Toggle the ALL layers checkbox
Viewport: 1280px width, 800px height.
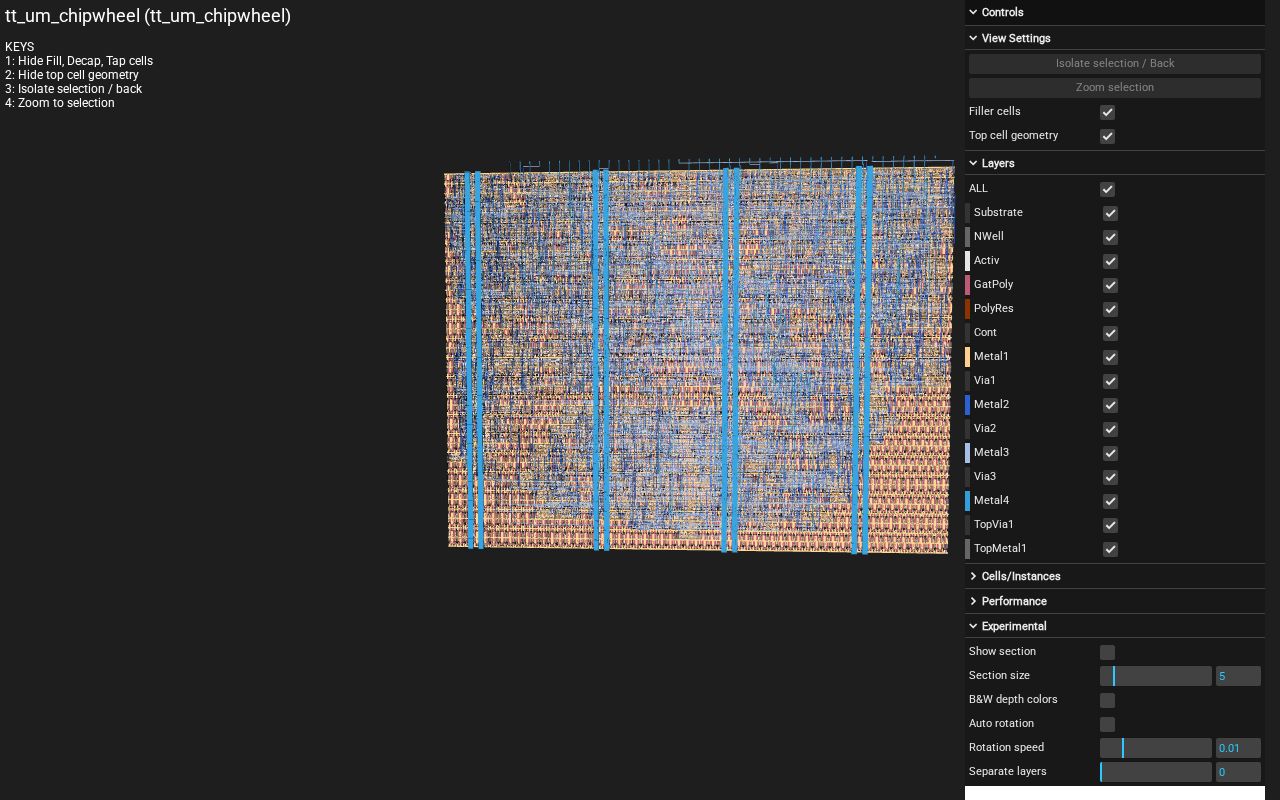click(1107, 189)
